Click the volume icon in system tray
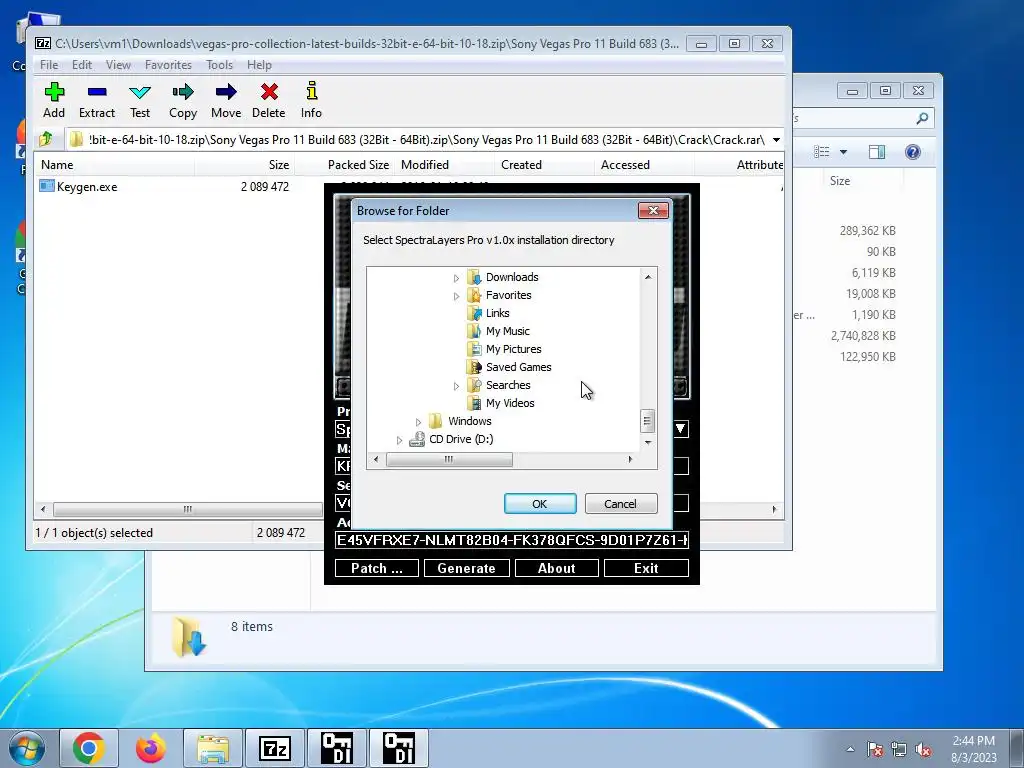Screen dimensions: 1024x768 923,750
